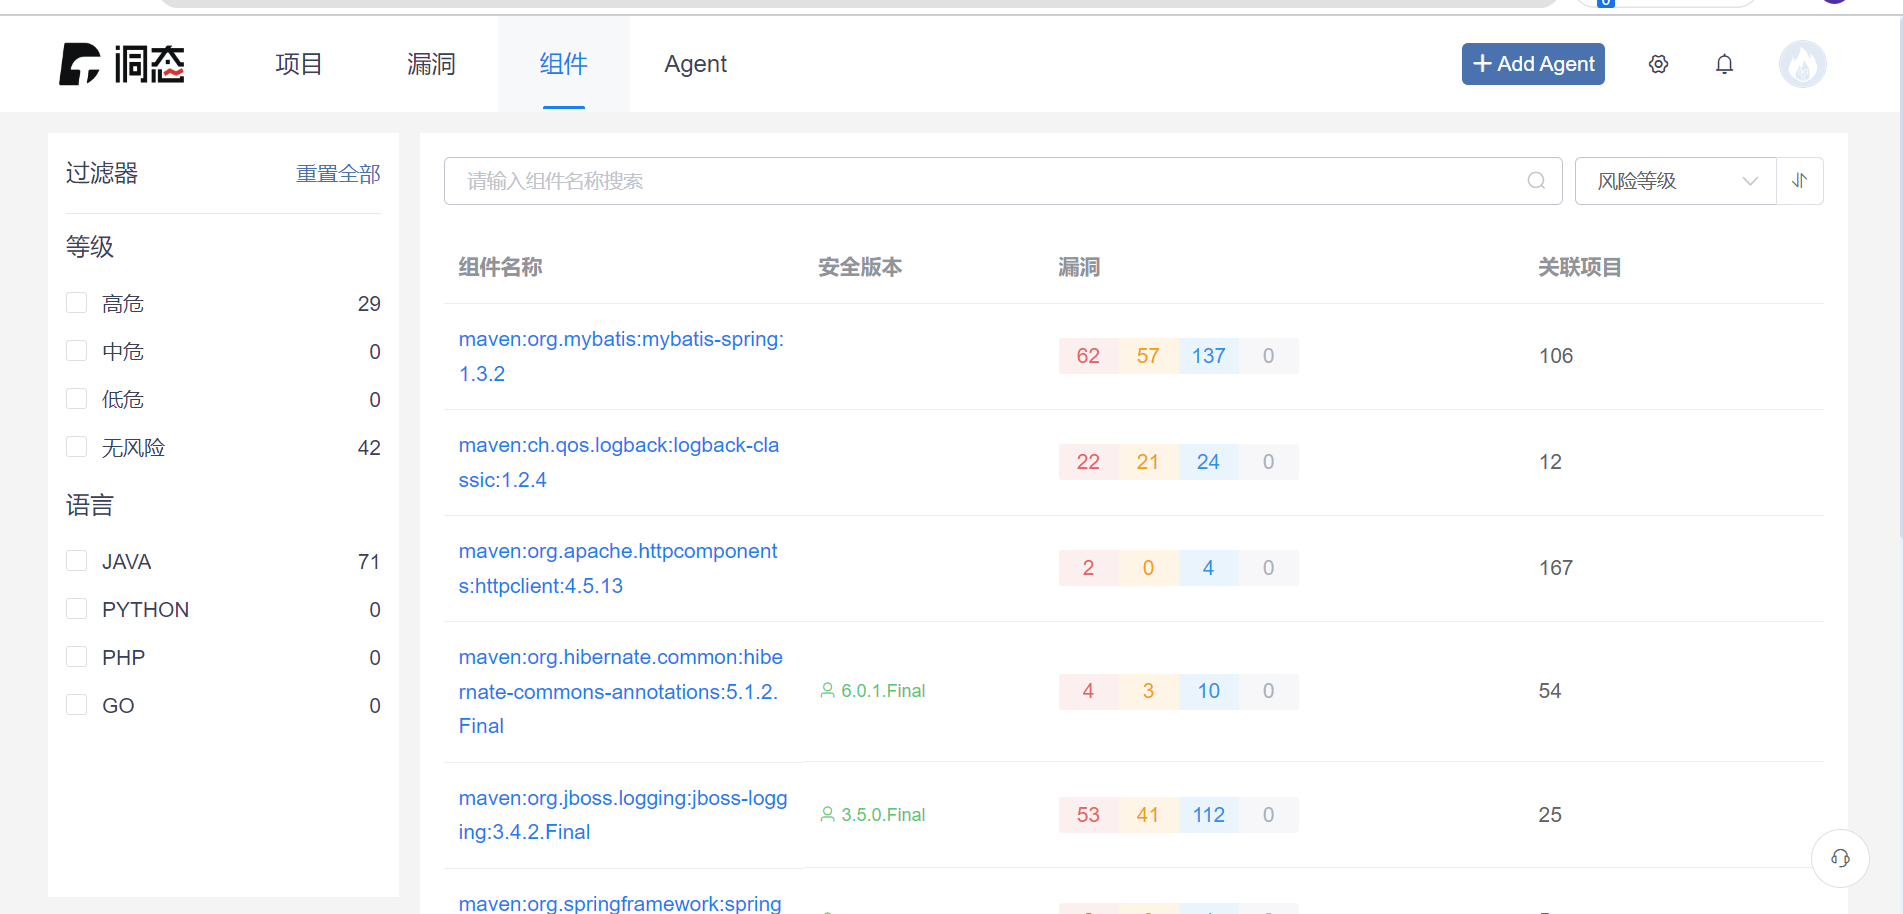Click the blue 112 count for jboss-logging
1903x914 pixels.
pos(1208,815)
